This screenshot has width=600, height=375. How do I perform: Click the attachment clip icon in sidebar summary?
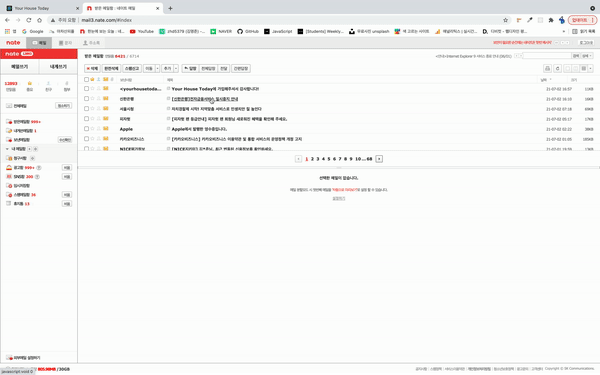point(67,83)
